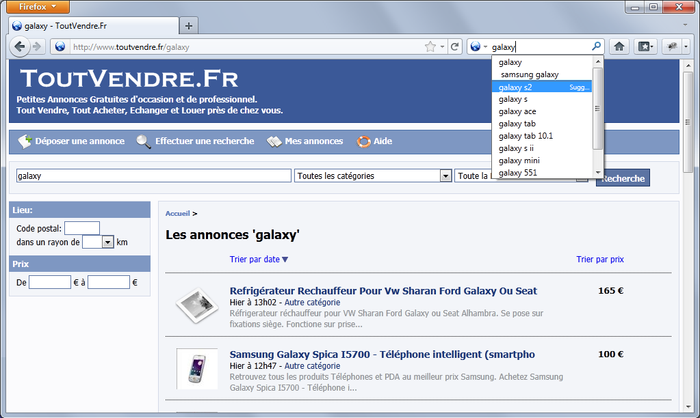Image resolution: width=700 pixels, height=418 pixels.
Task: Select suggestion 'galaxy s'
Action: click(x=542, y=99)
